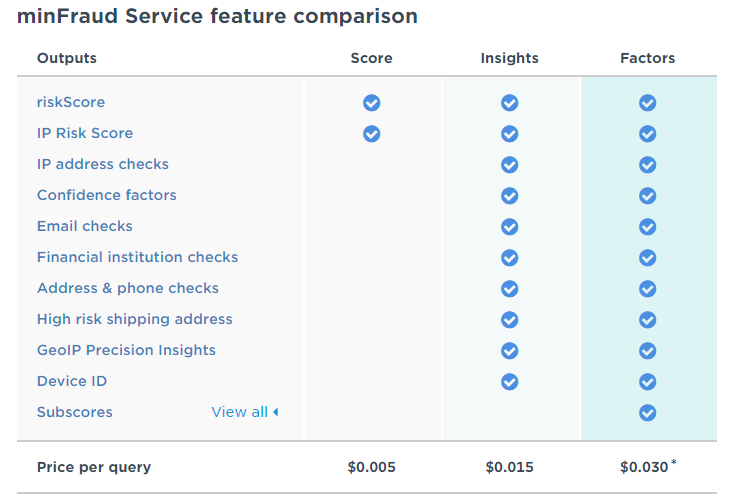Select the Score column header
This screenshot has width=735, height=502.
[371, 58]
